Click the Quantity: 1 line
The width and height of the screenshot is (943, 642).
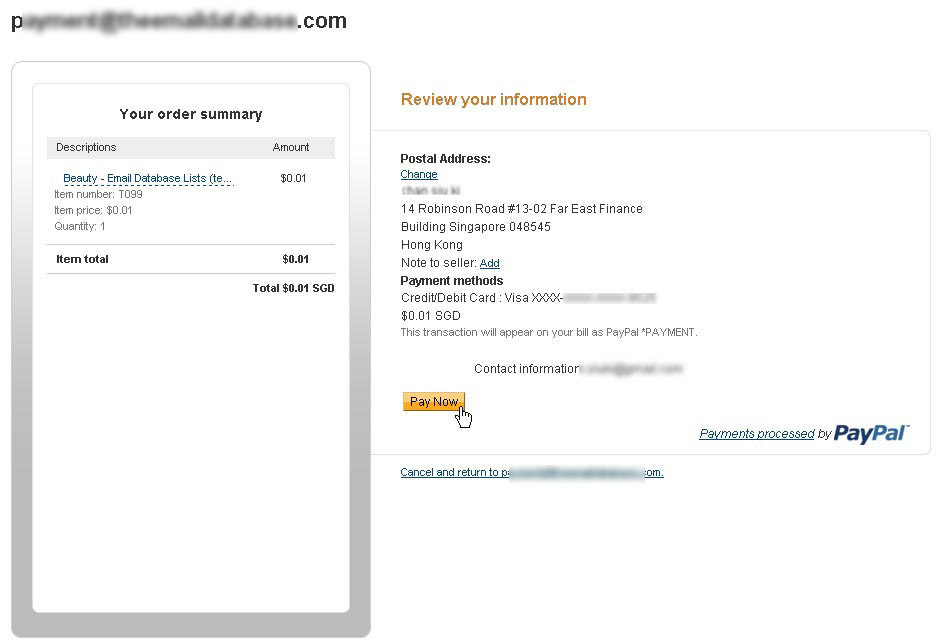[79, 227]
